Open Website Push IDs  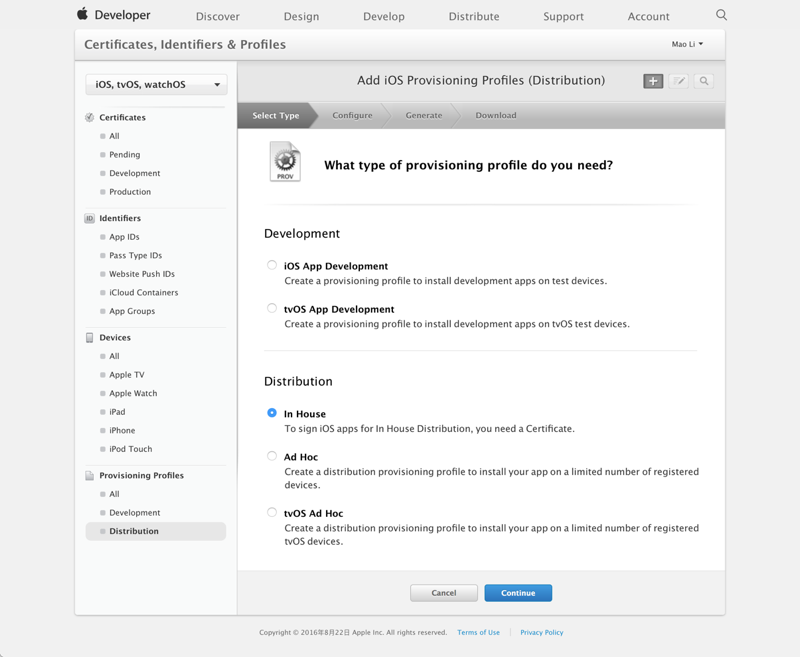pos(142,274)
